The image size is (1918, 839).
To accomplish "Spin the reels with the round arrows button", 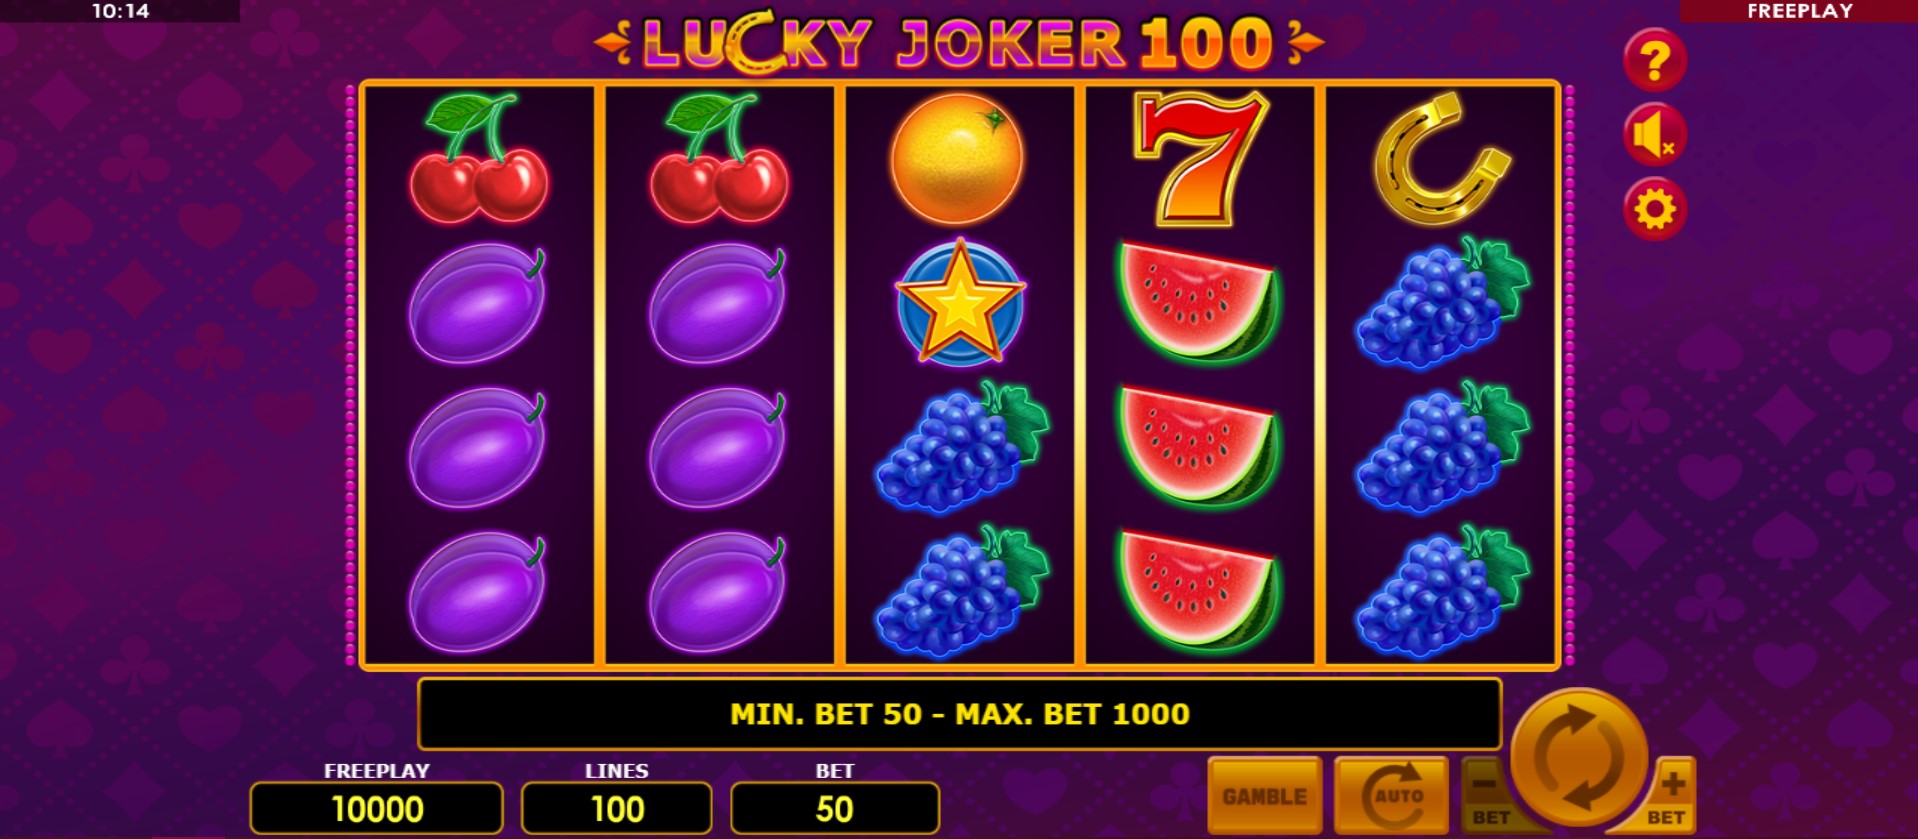I will [1578, 757].
